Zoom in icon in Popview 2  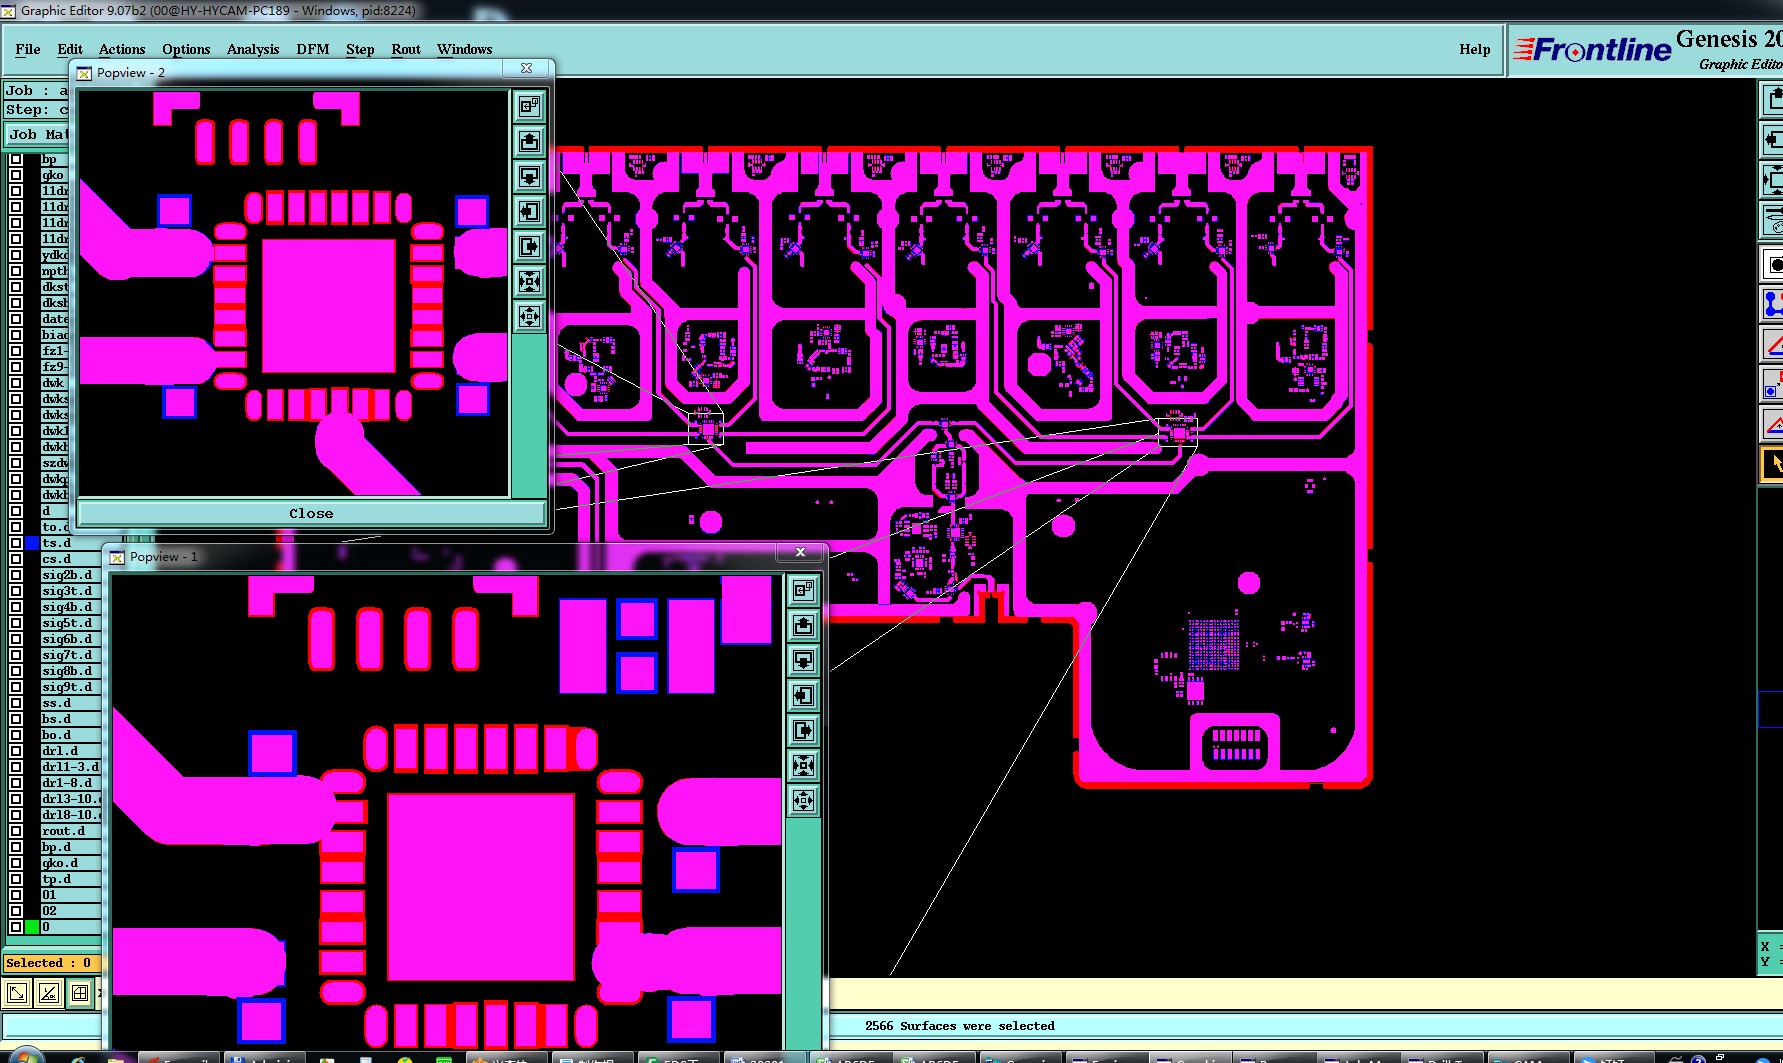(529, 281)
